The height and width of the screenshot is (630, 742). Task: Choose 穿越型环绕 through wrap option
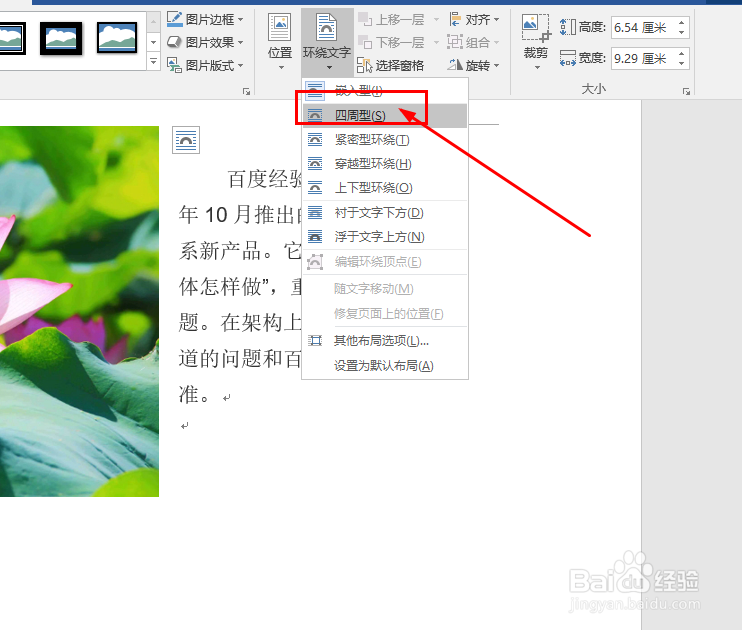point(384,164)
